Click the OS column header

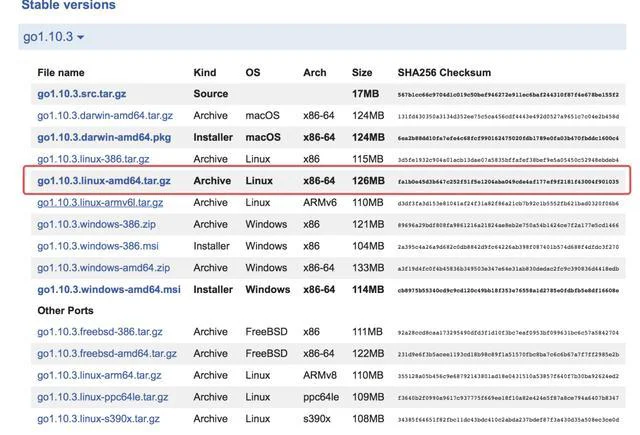coord(253,73)
